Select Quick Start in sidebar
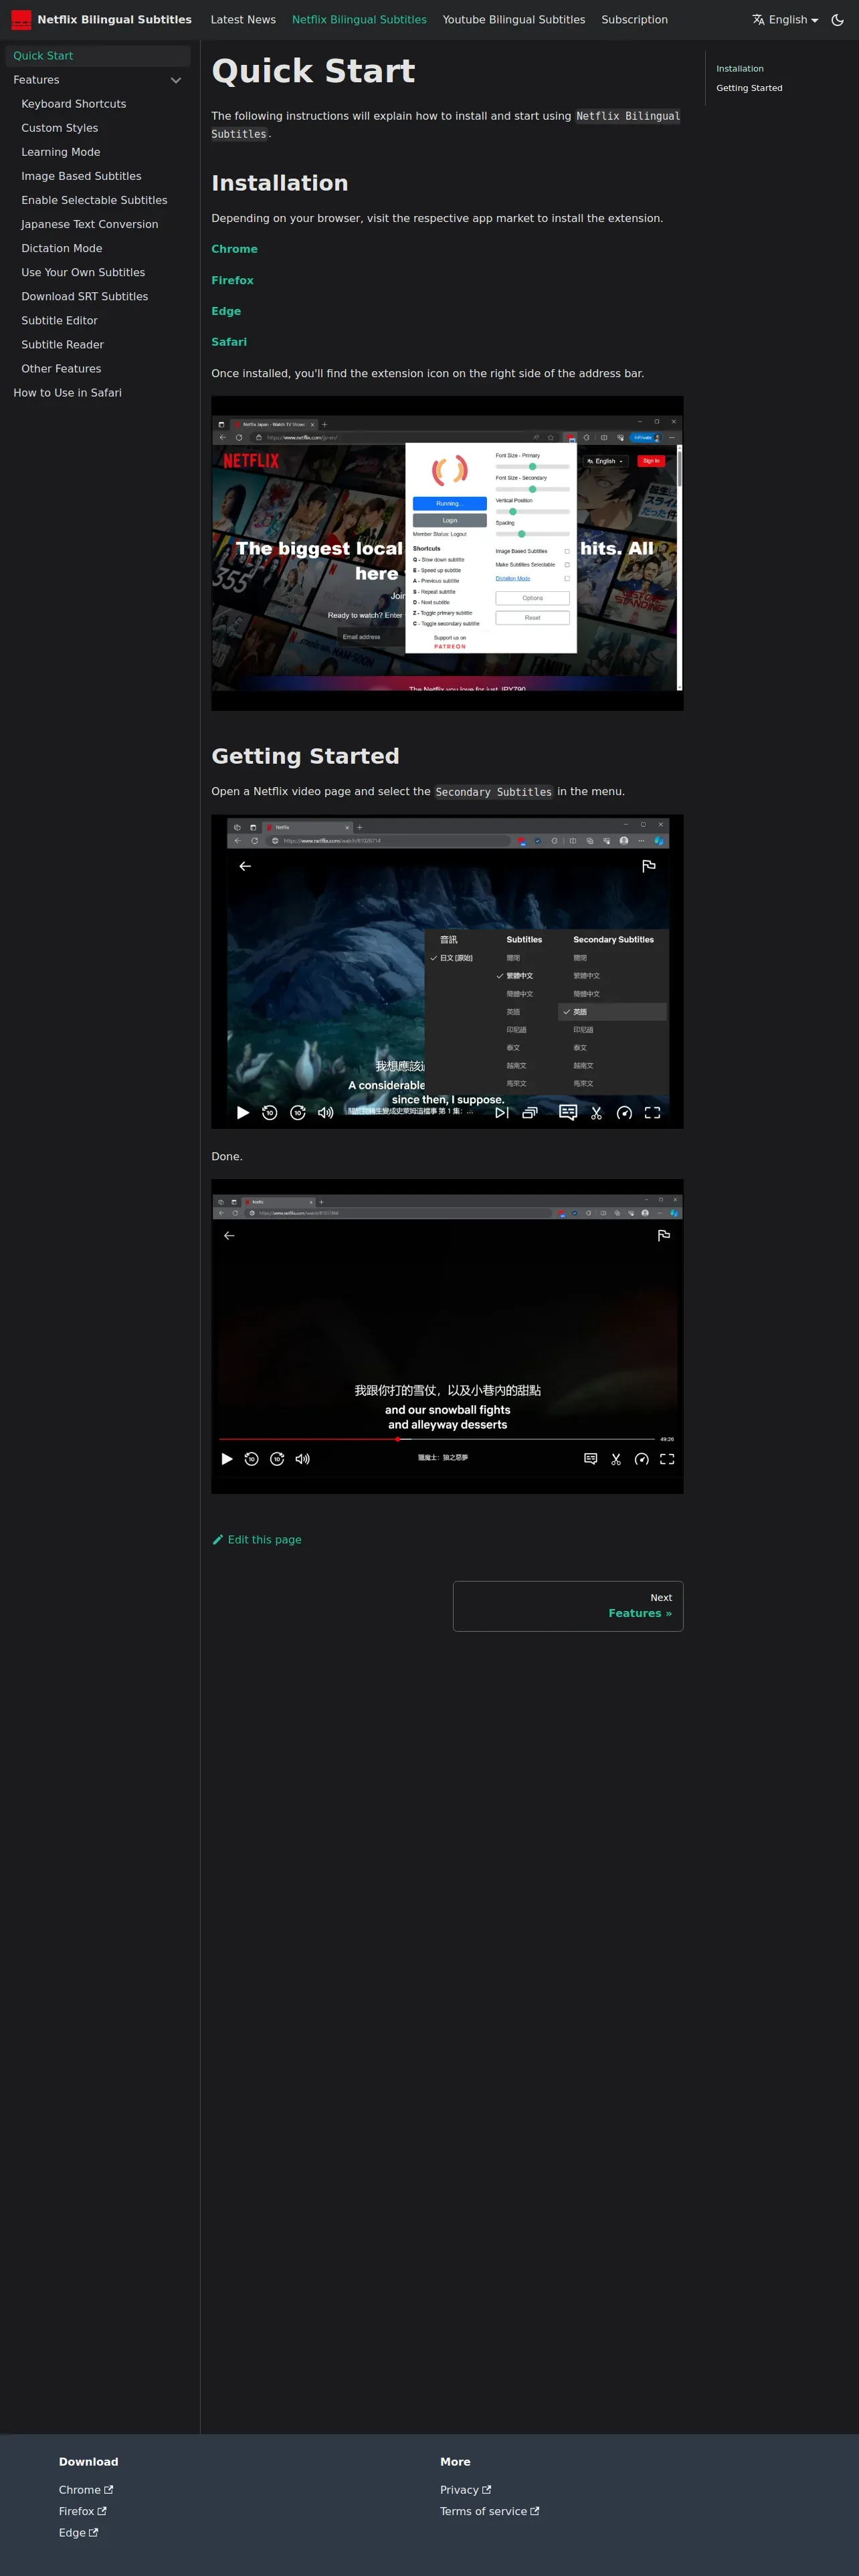The width and height of the screenshot is (859, 2576). click(x=98, y=56)
